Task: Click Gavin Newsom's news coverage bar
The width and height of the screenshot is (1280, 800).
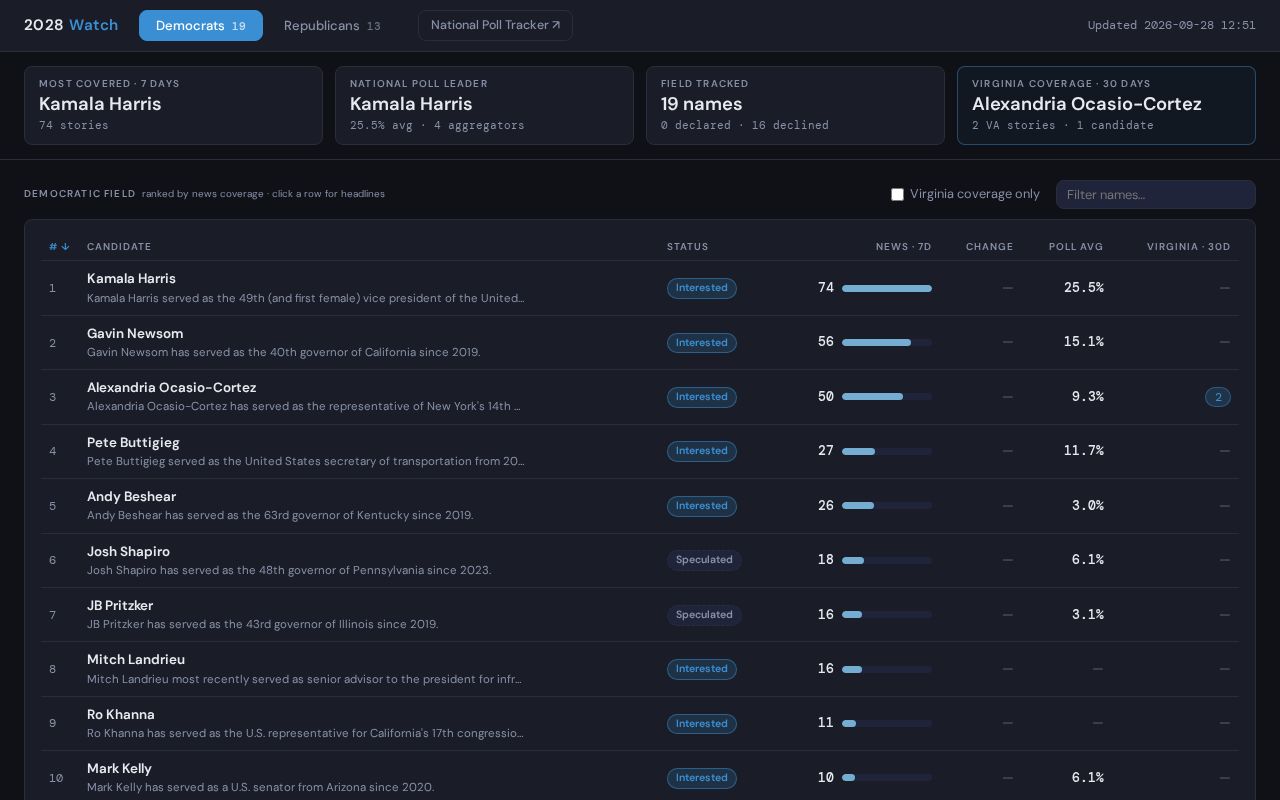Action: tap(887, 342)
